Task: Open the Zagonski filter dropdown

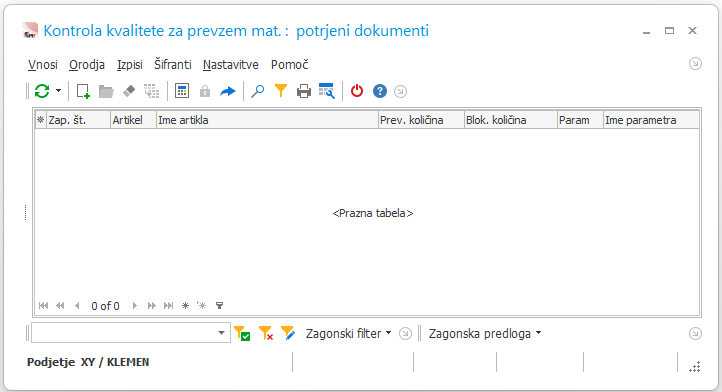Action: click(349, 333)
